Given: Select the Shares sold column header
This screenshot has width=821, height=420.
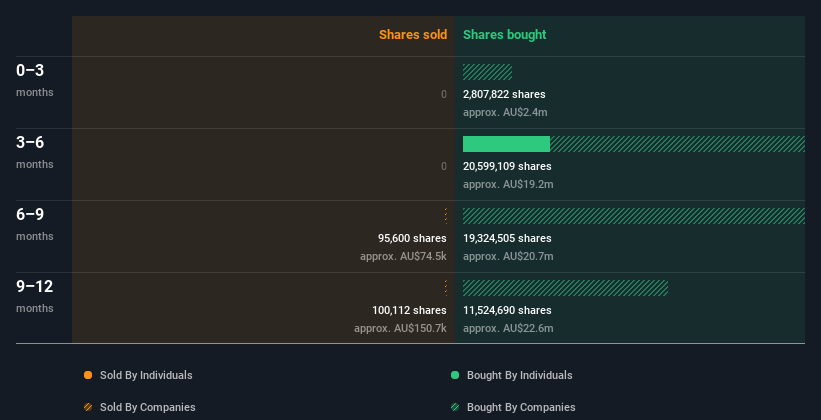Looking at the screenshot, I should click(x=413, y=35).
